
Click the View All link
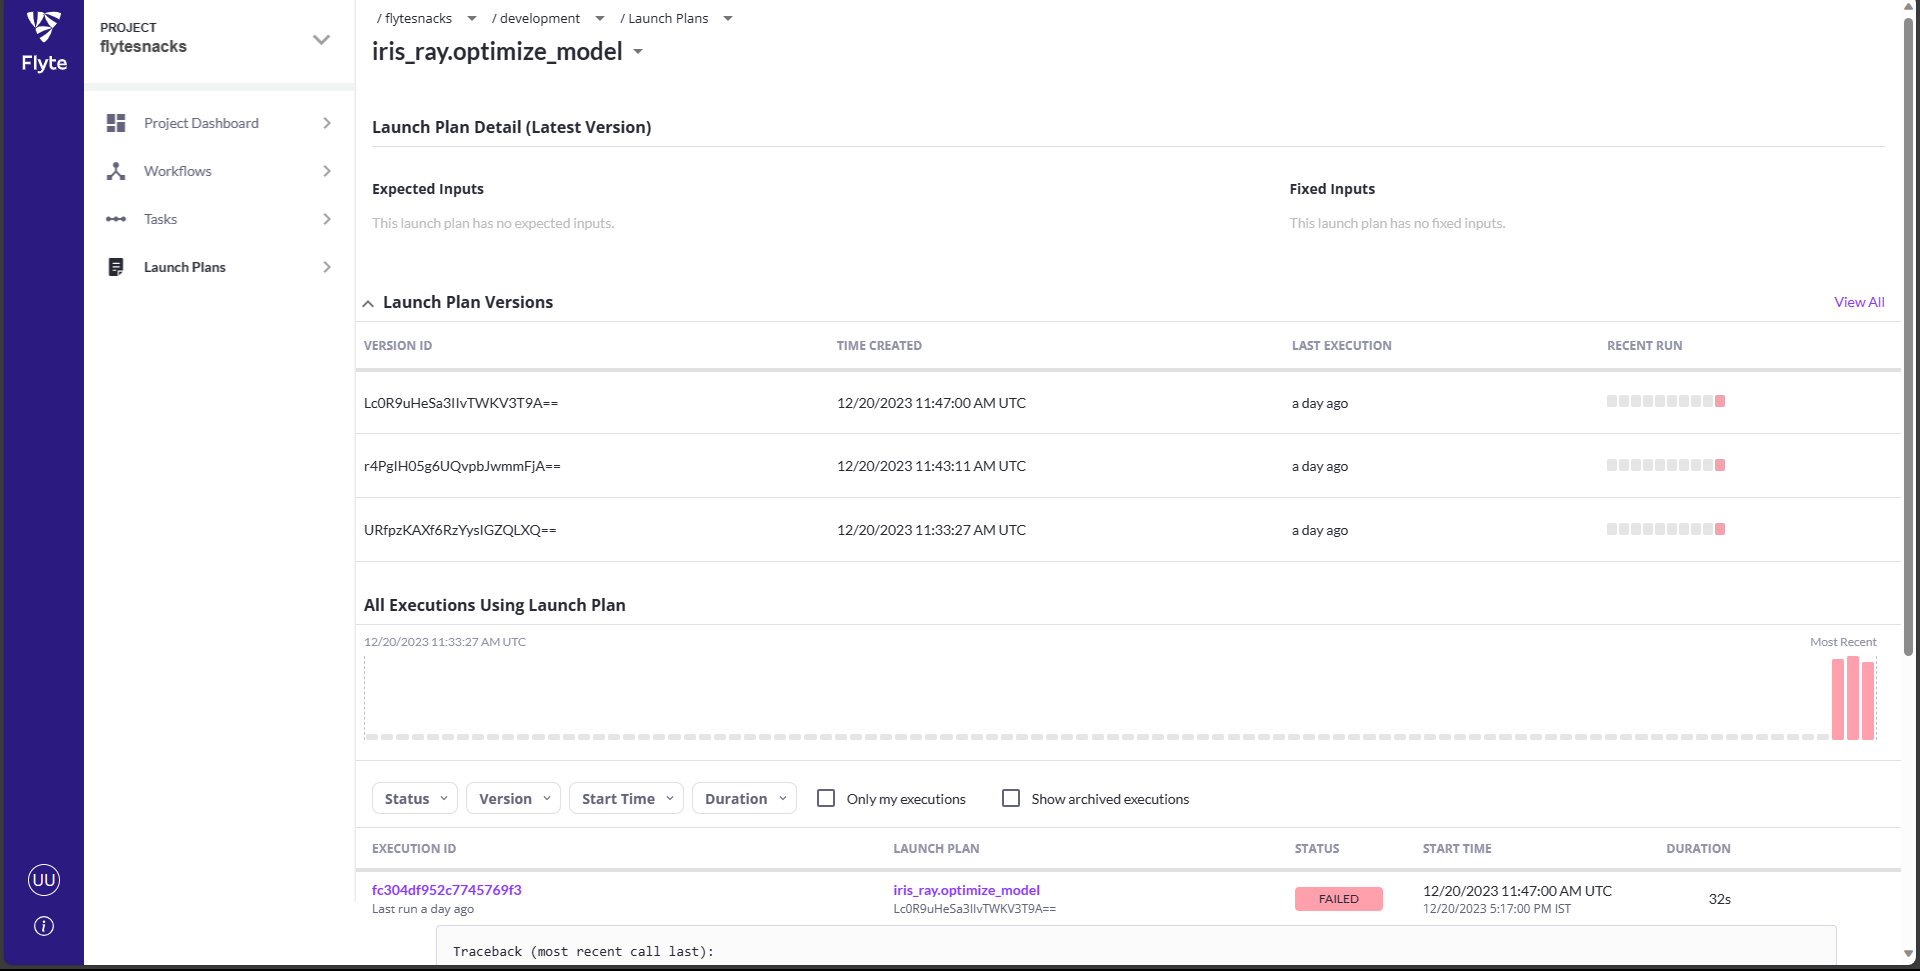tap(1858, 302)
